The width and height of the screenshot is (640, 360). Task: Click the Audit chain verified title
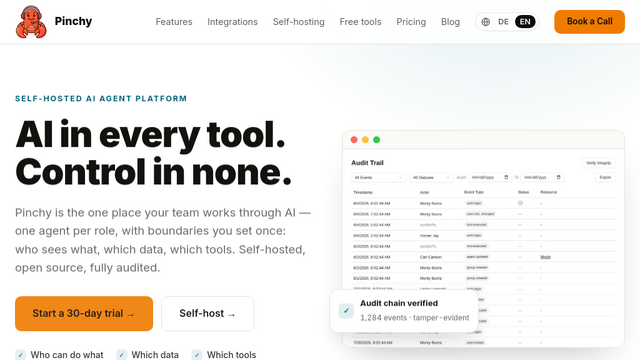[x=399, y=303]
